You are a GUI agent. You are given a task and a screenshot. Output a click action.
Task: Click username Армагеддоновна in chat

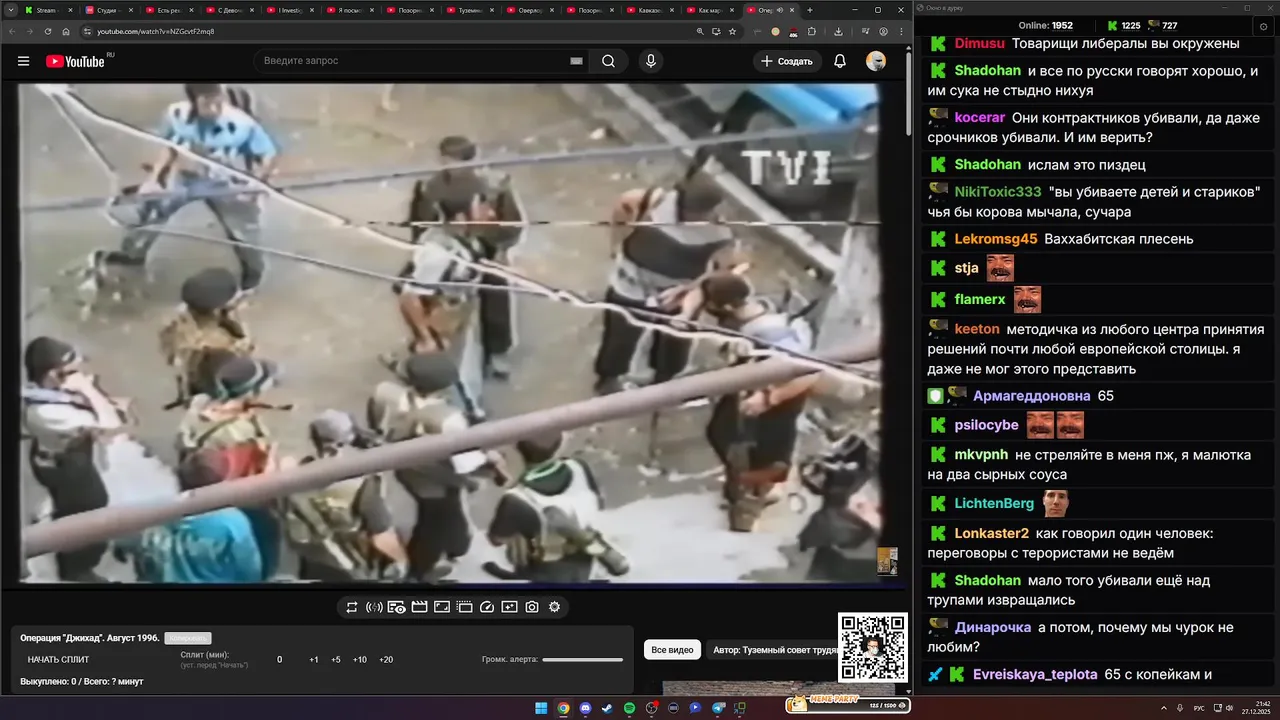(x=1032, y=396)
